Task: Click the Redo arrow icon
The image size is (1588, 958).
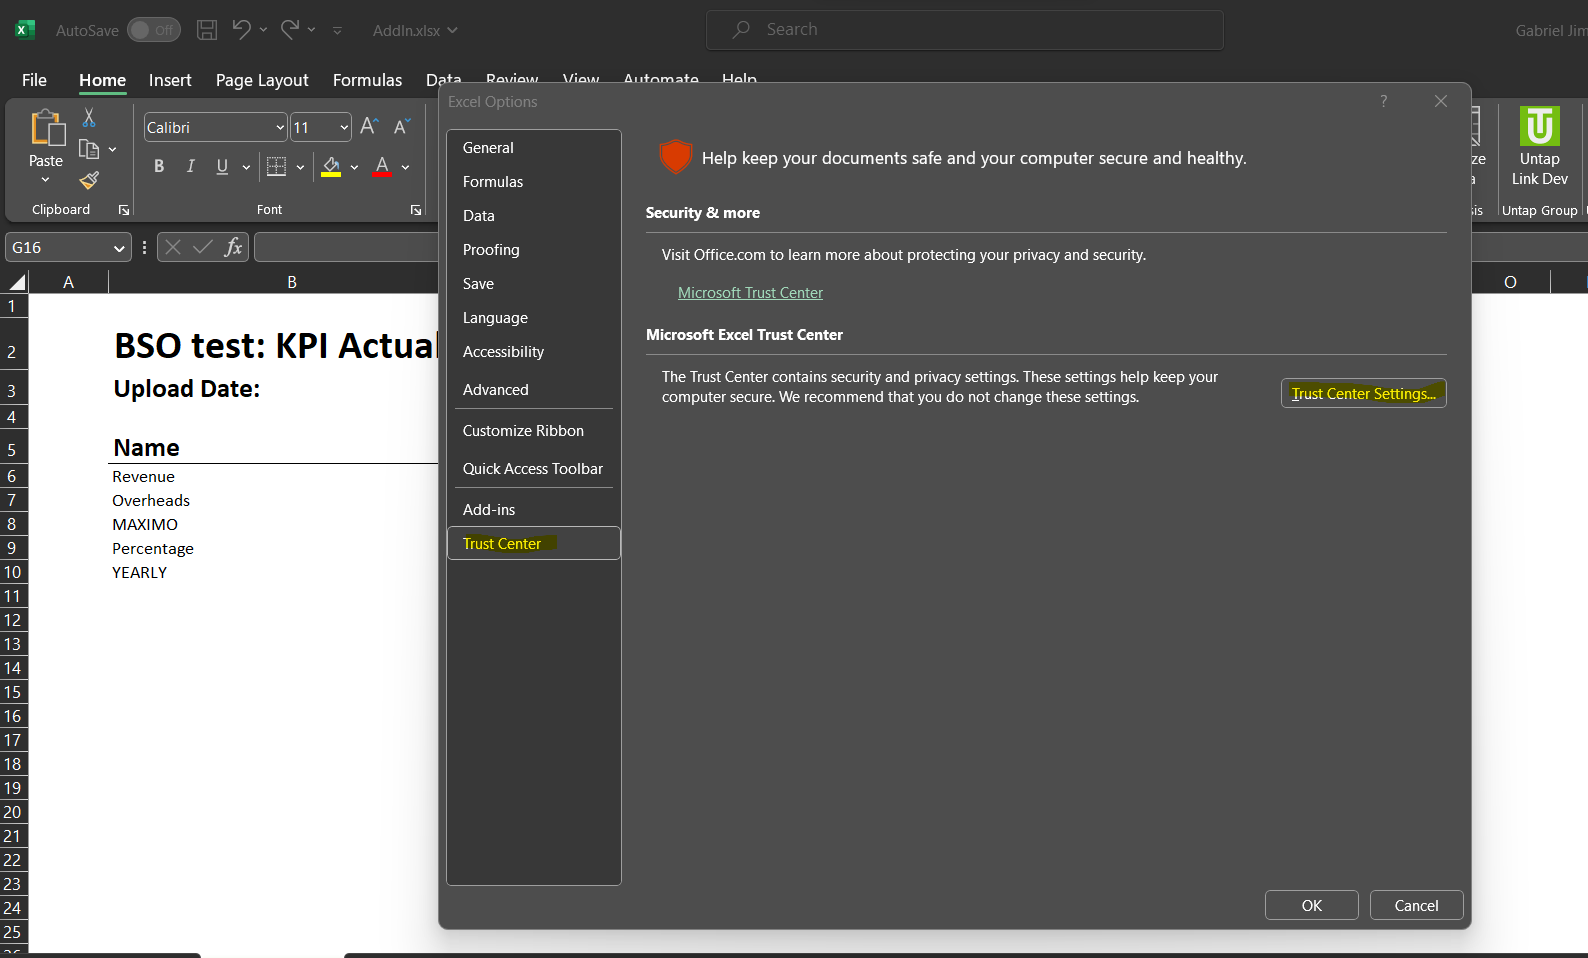Action: click(289, 29)
